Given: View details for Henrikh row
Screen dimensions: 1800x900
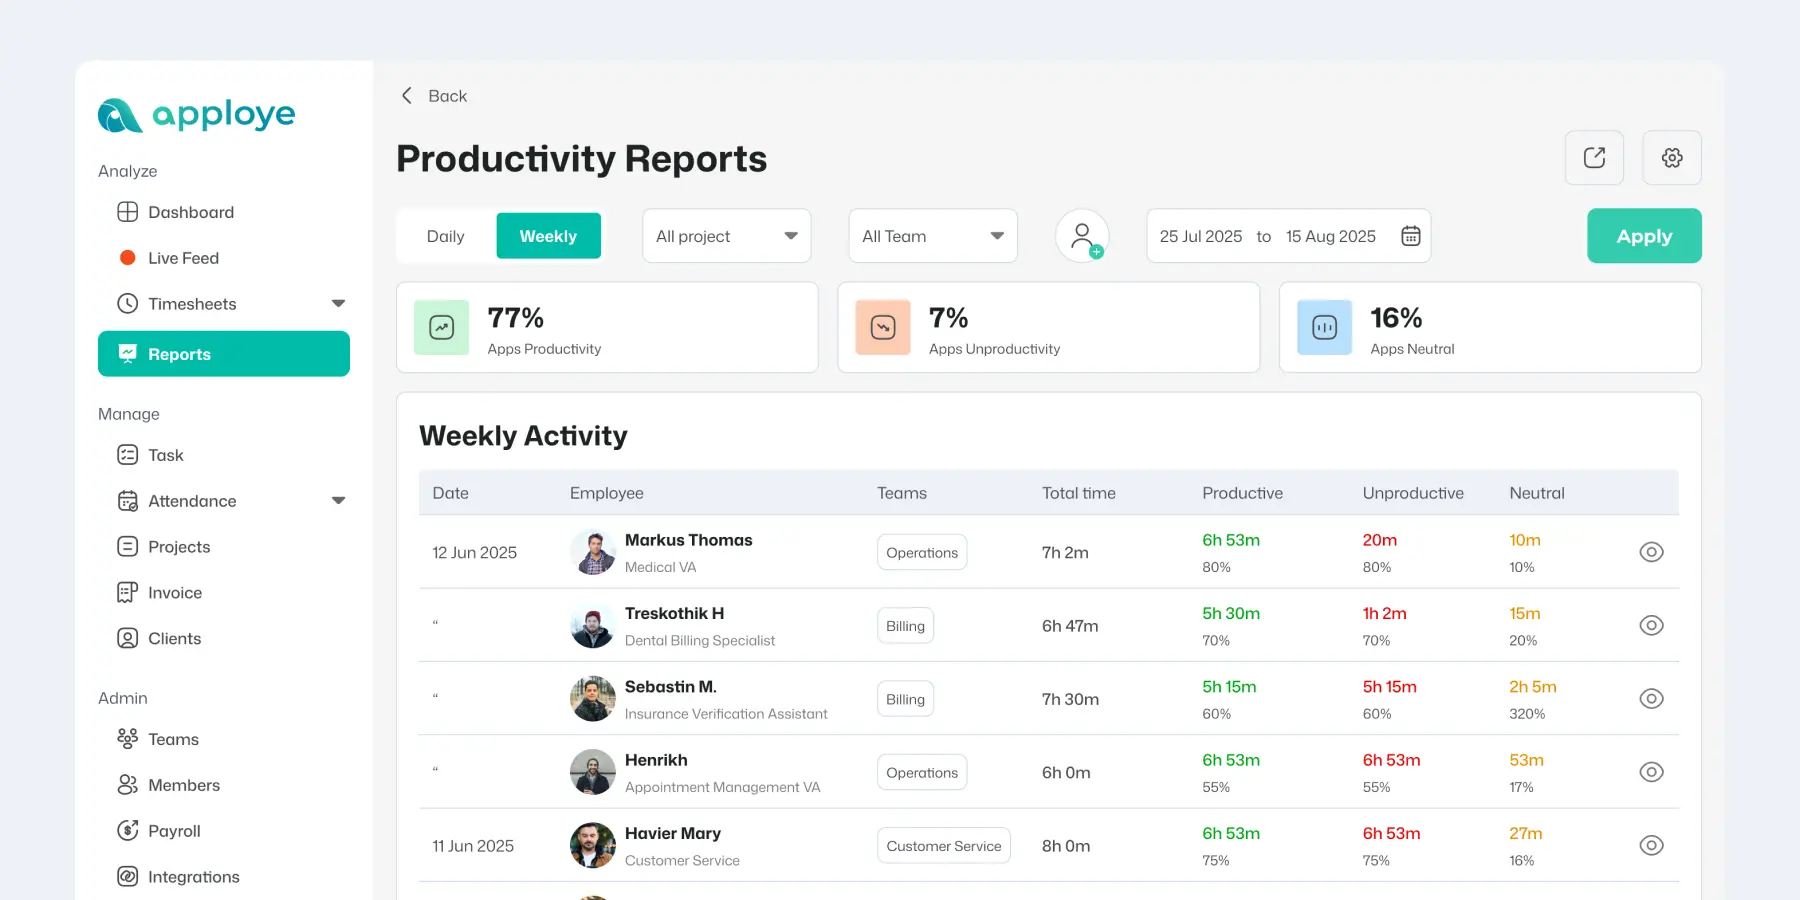Looking at the screenshot, I should [x=1651, y=772].
